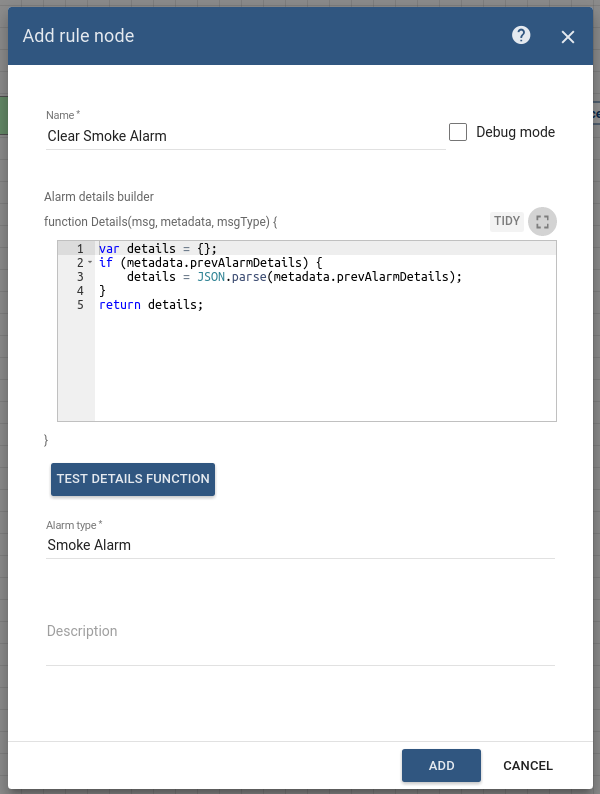Select line number 1 in editor gutter

(x=79, y=248)
